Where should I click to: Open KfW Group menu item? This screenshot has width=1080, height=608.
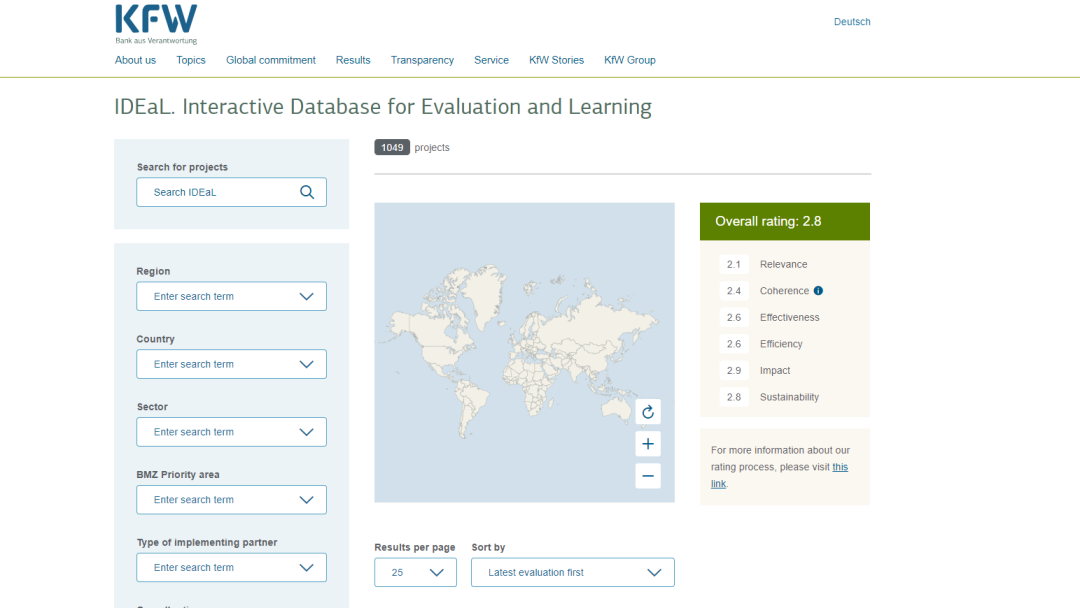[x=630, y=60]
